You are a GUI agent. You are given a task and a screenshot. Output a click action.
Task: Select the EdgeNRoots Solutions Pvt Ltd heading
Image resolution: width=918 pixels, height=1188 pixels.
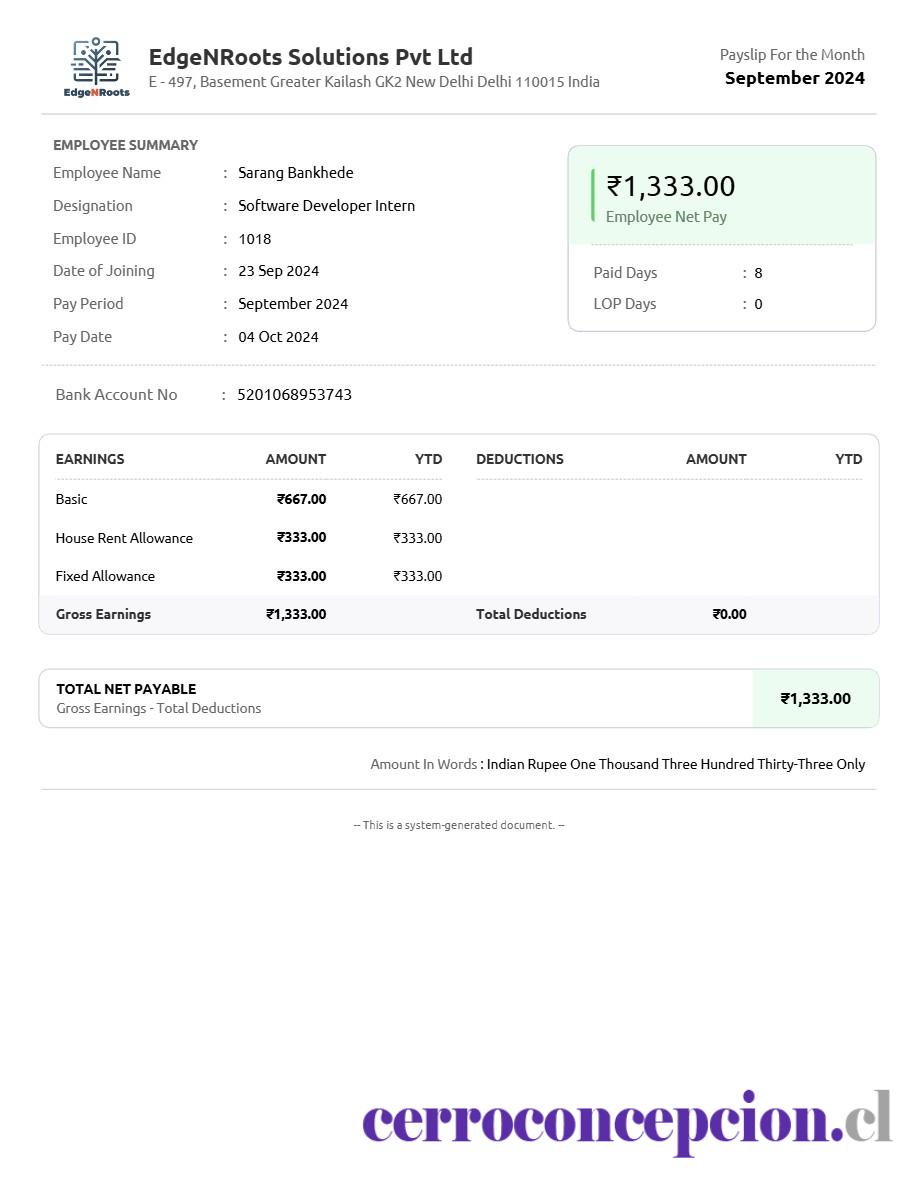coord(311,57)
